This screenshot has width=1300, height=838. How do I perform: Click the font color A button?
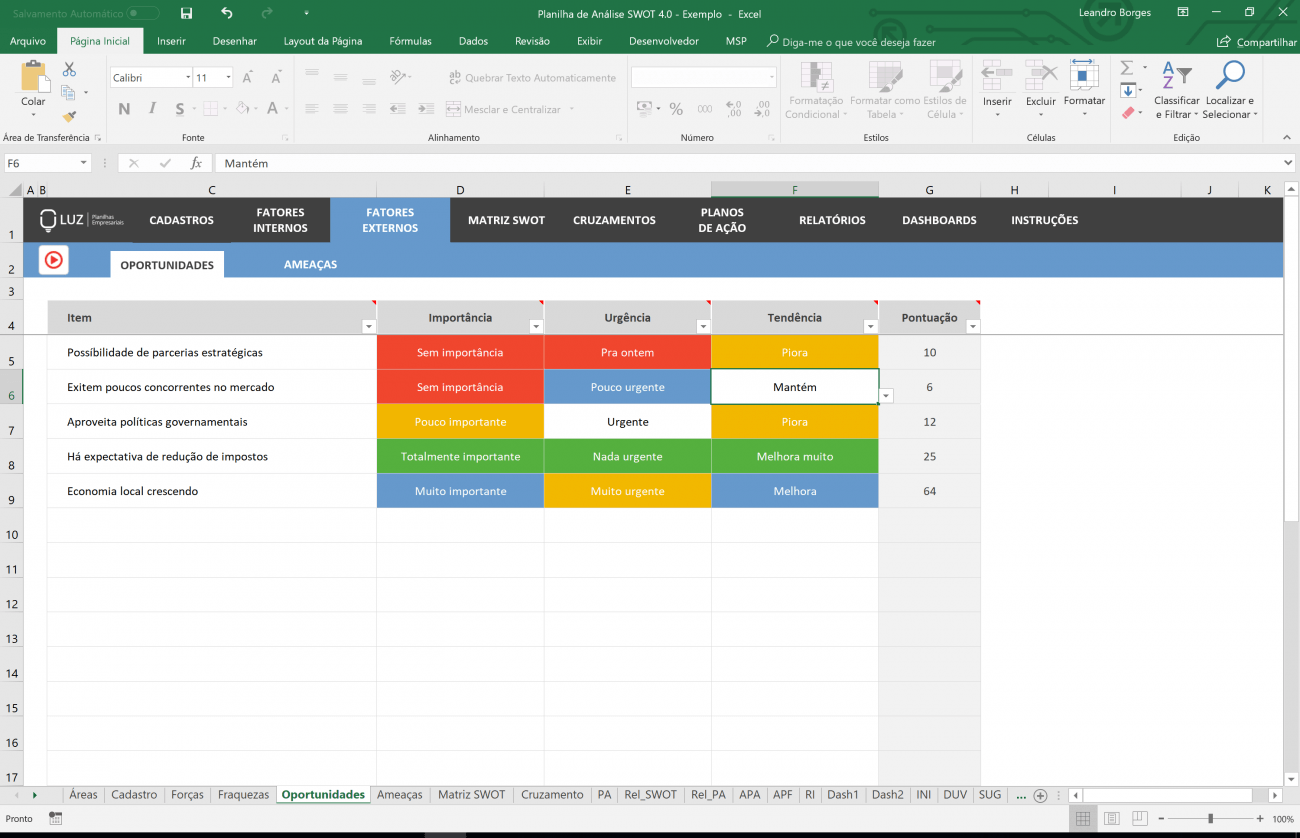pos(273,109)
